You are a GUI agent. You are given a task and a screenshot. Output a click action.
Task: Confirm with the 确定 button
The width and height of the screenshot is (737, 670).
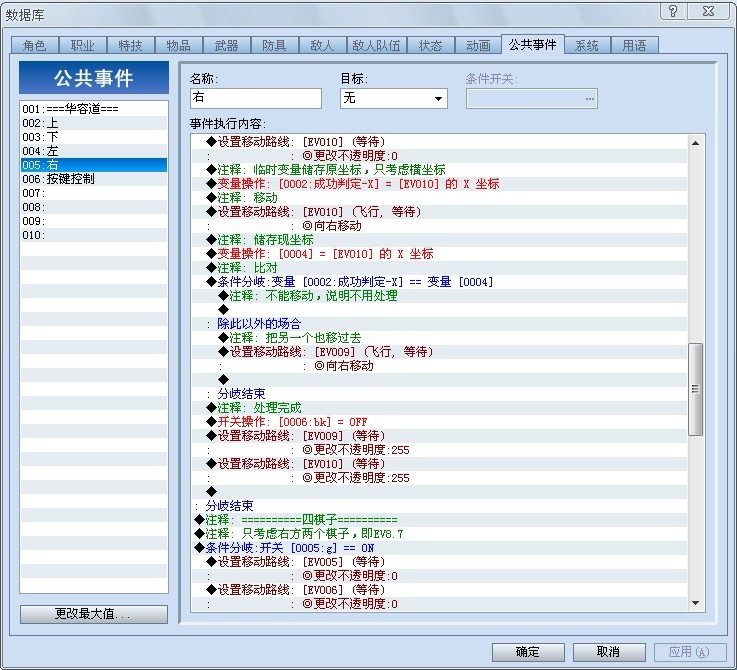(528, 652)
